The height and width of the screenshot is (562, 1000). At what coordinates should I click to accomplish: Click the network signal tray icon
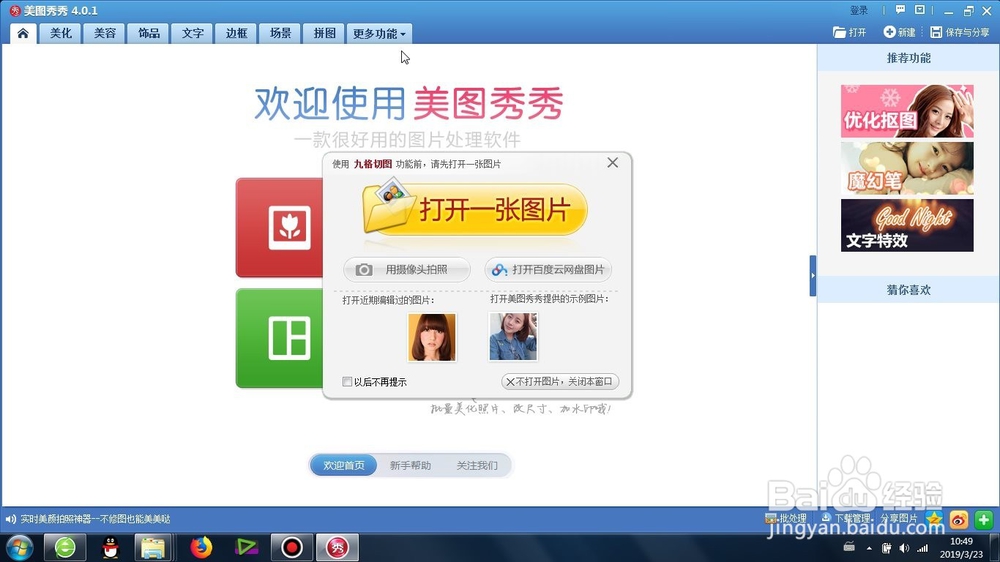(x=923, y=548)
